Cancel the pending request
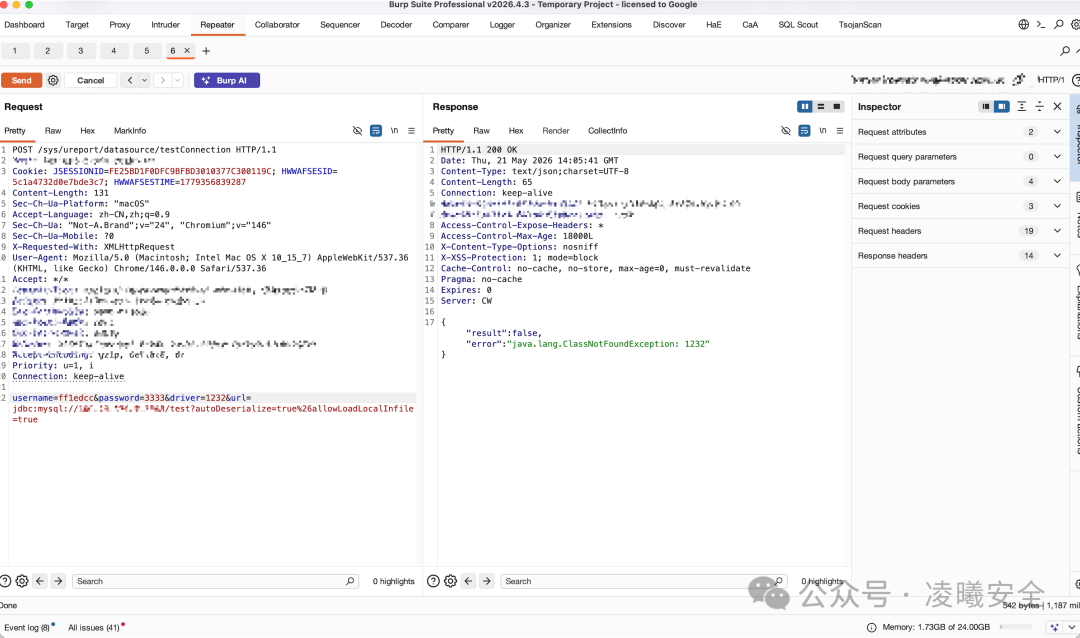Image resolution: width=1080 pixels, height=638 pixels. (x=91, y=80)
